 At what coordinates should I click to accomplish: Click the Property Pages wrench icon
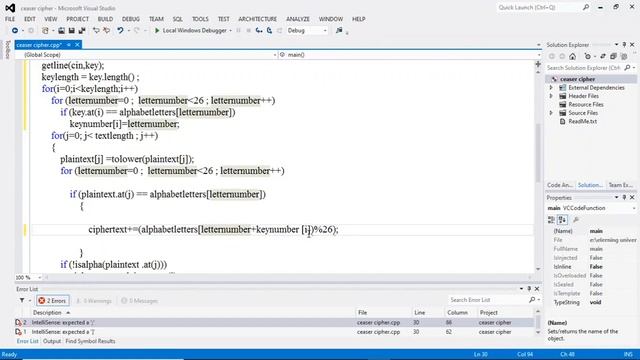(x=576, y=220)
